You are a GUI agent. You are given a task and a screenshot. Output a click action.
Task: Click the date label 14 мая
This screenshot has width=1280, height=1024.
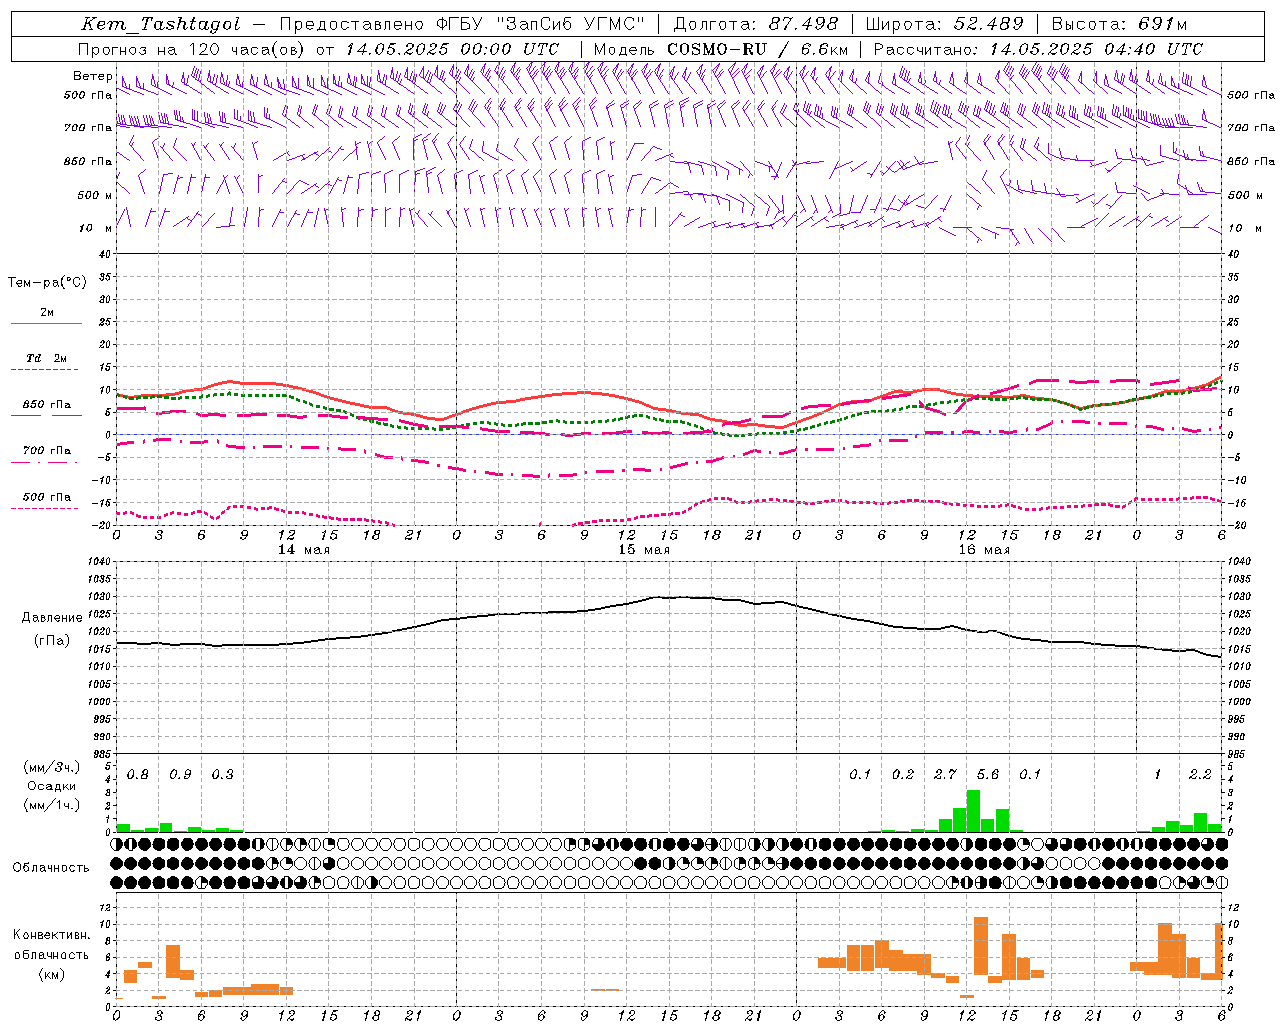304,550
